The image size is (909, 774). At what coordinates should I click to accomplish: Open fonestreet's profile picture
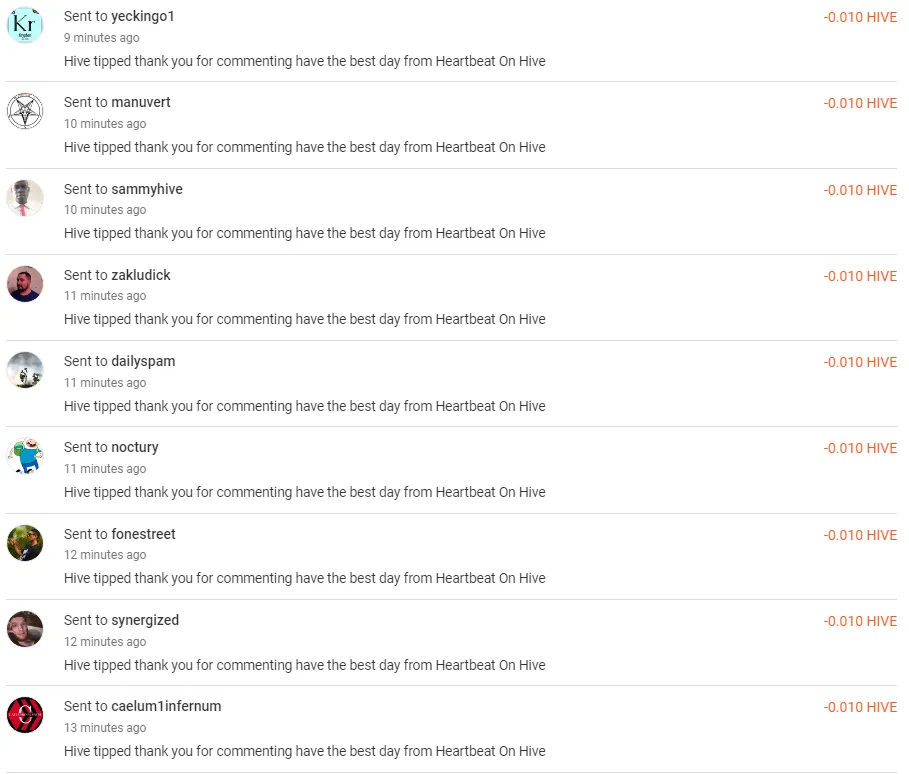tap(24, 542)
